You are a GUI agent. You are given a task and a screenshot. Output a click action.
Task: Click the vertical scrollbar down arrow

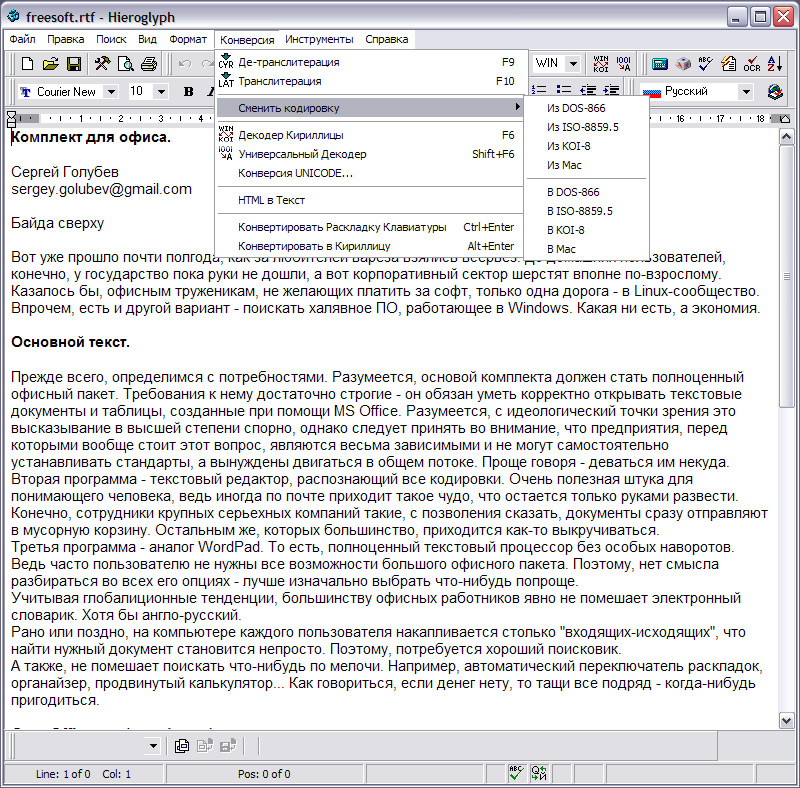pyautogui.click(x=786, y=721)
